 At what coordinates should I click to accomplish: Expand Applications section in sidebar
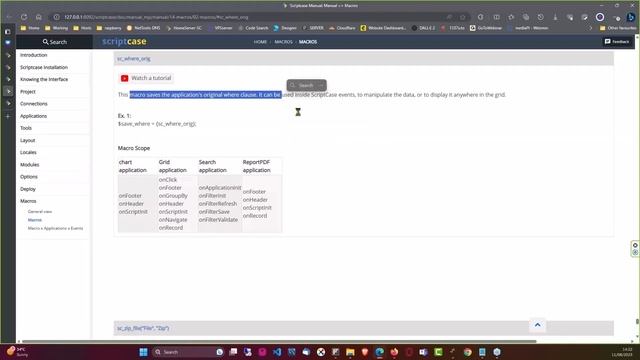click(x=33, y=116)
